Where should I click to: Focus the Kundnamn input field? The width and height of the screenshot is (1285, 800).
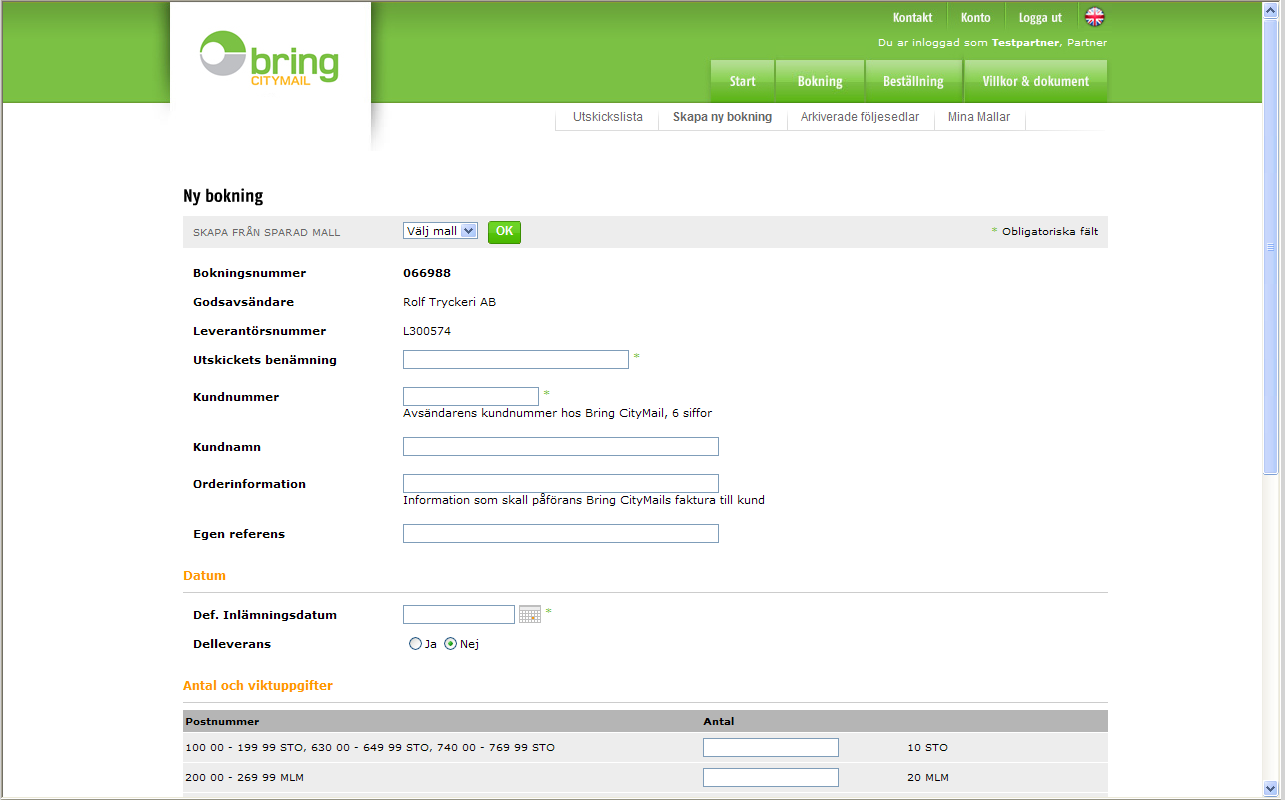coord(561,446)
